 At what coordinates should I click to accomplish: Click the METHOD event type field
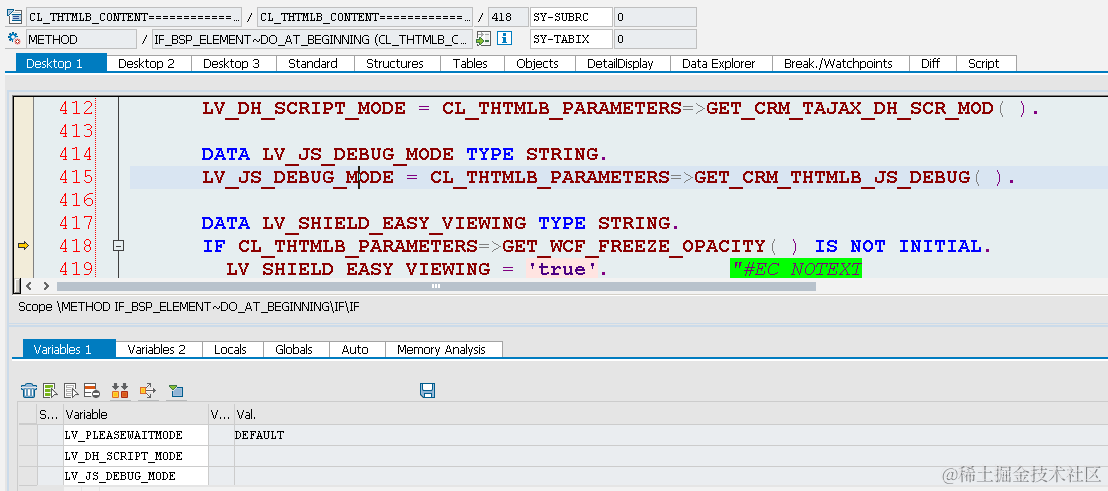(x=81, y=39)
